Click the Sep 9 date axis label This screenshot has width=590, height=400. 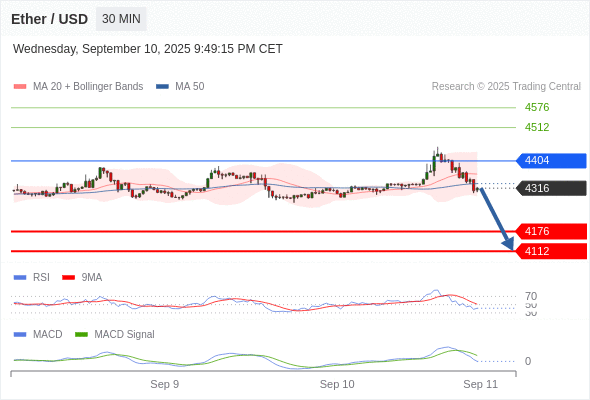tap(164, 384)
